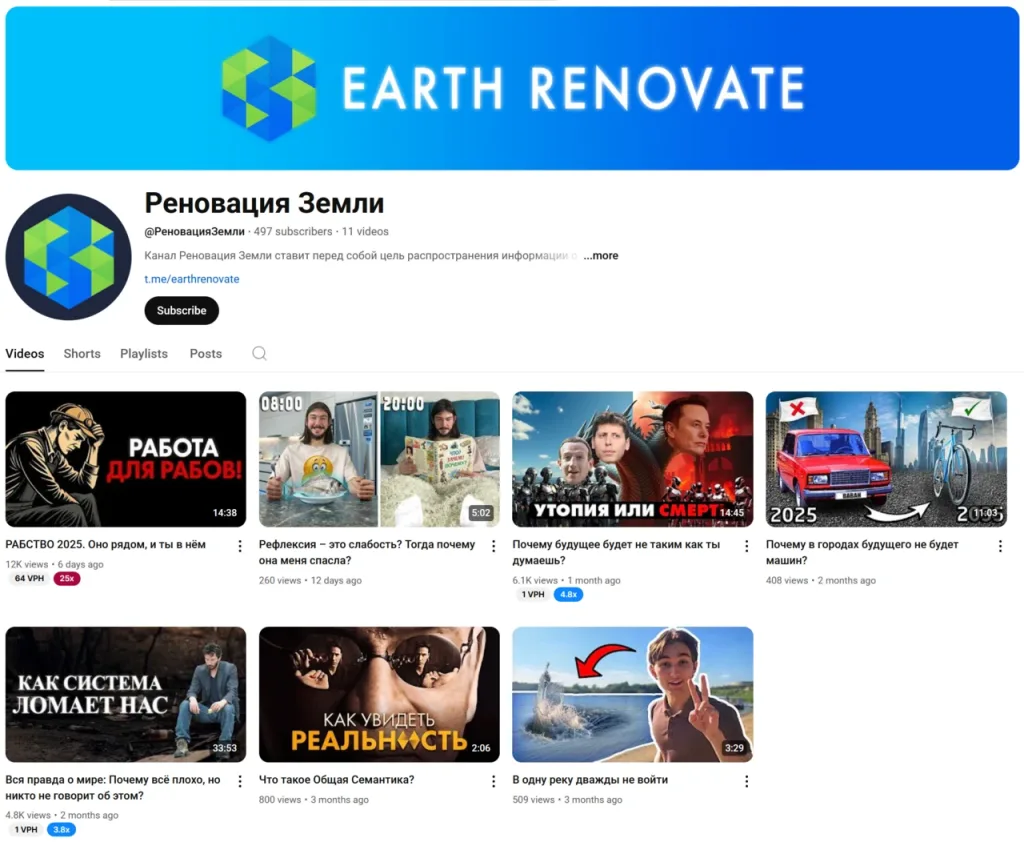The image size is (1024, 842).
Task: Open title Почему будущее будет не таким
Action: click(x=616, y=552)
